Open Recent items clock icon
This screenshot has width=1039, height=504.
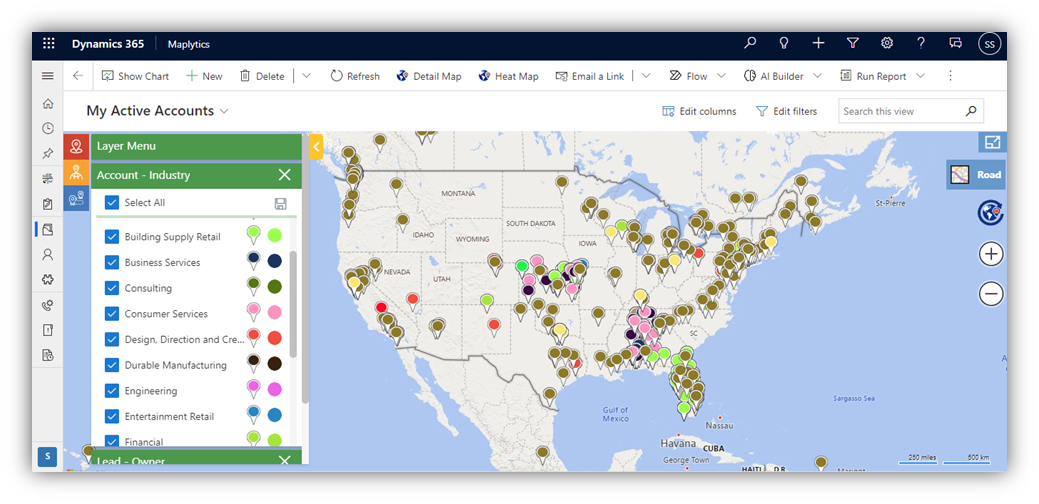coord(48,128)
